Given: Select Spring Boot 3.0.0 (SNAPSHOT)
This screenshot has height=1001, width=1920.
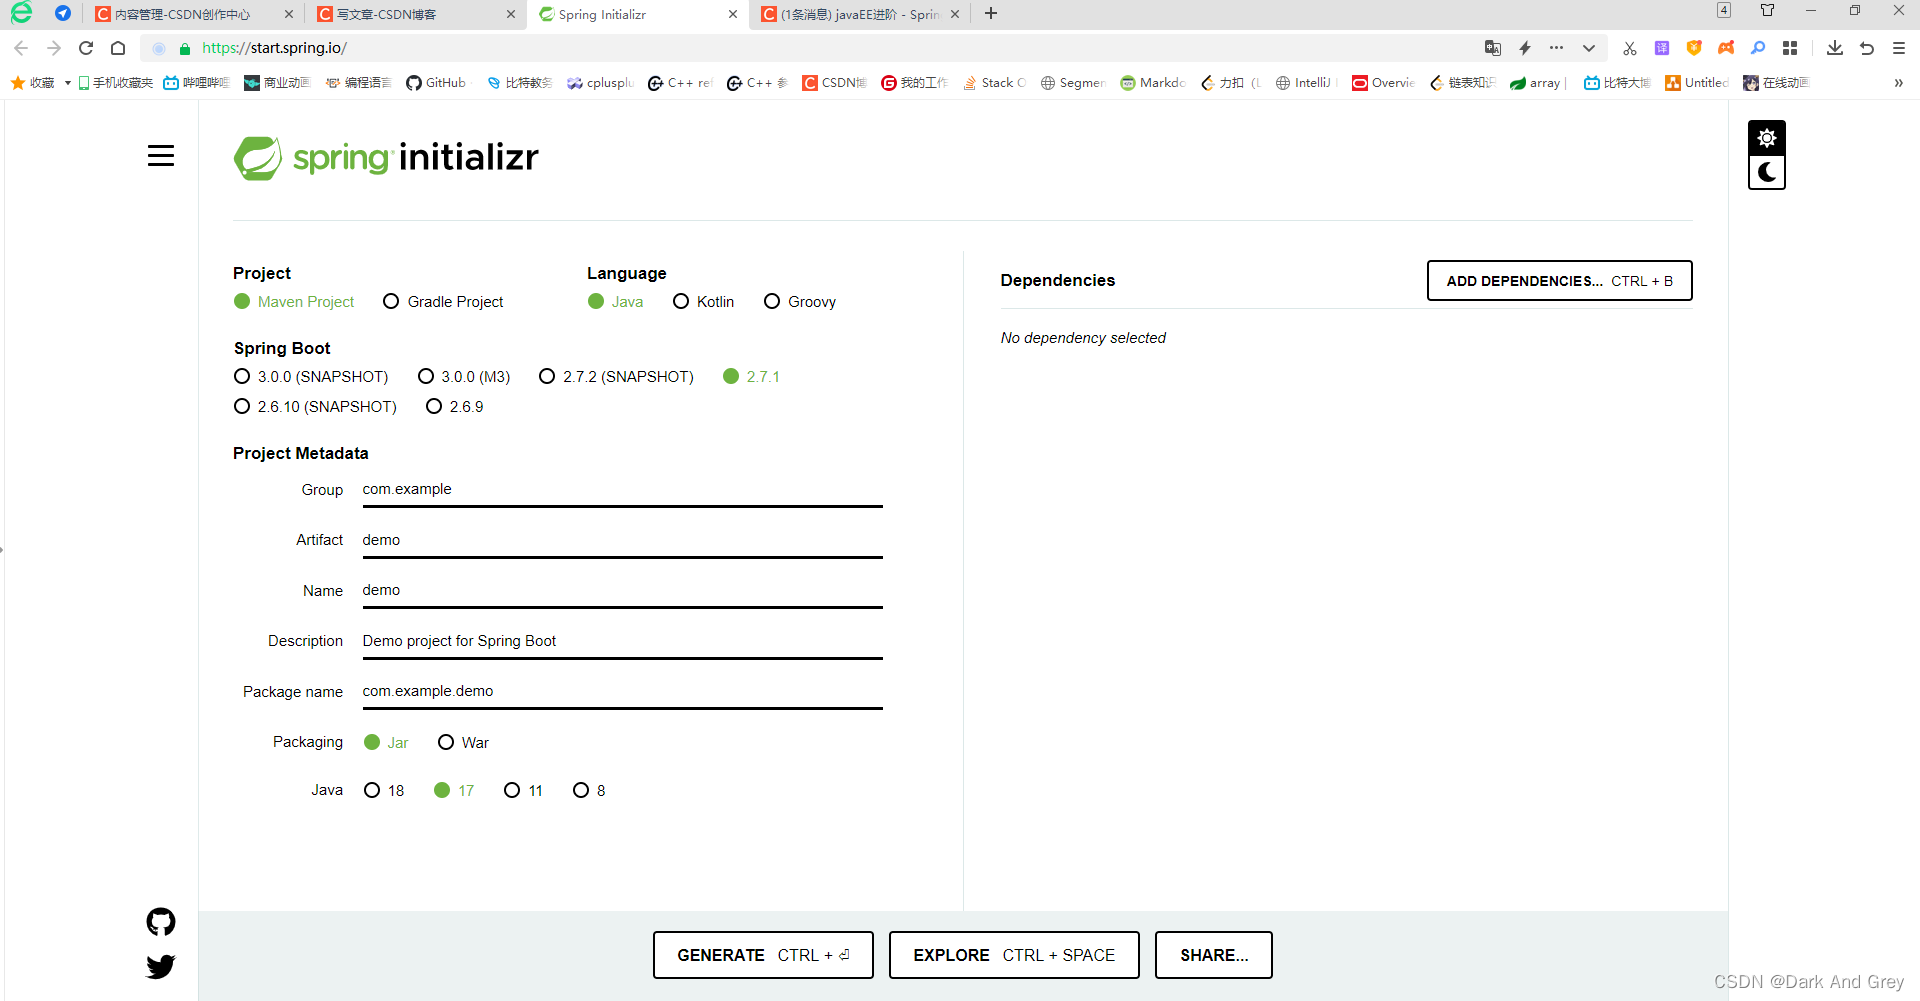Looking at the screenshot, I should point(311,377).
